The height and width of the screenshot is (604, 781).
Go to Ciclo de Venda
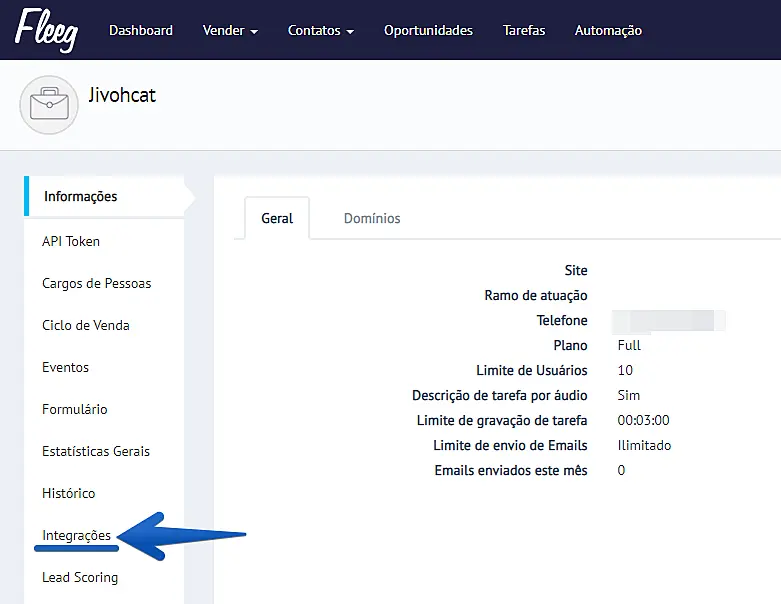point(86,325)
